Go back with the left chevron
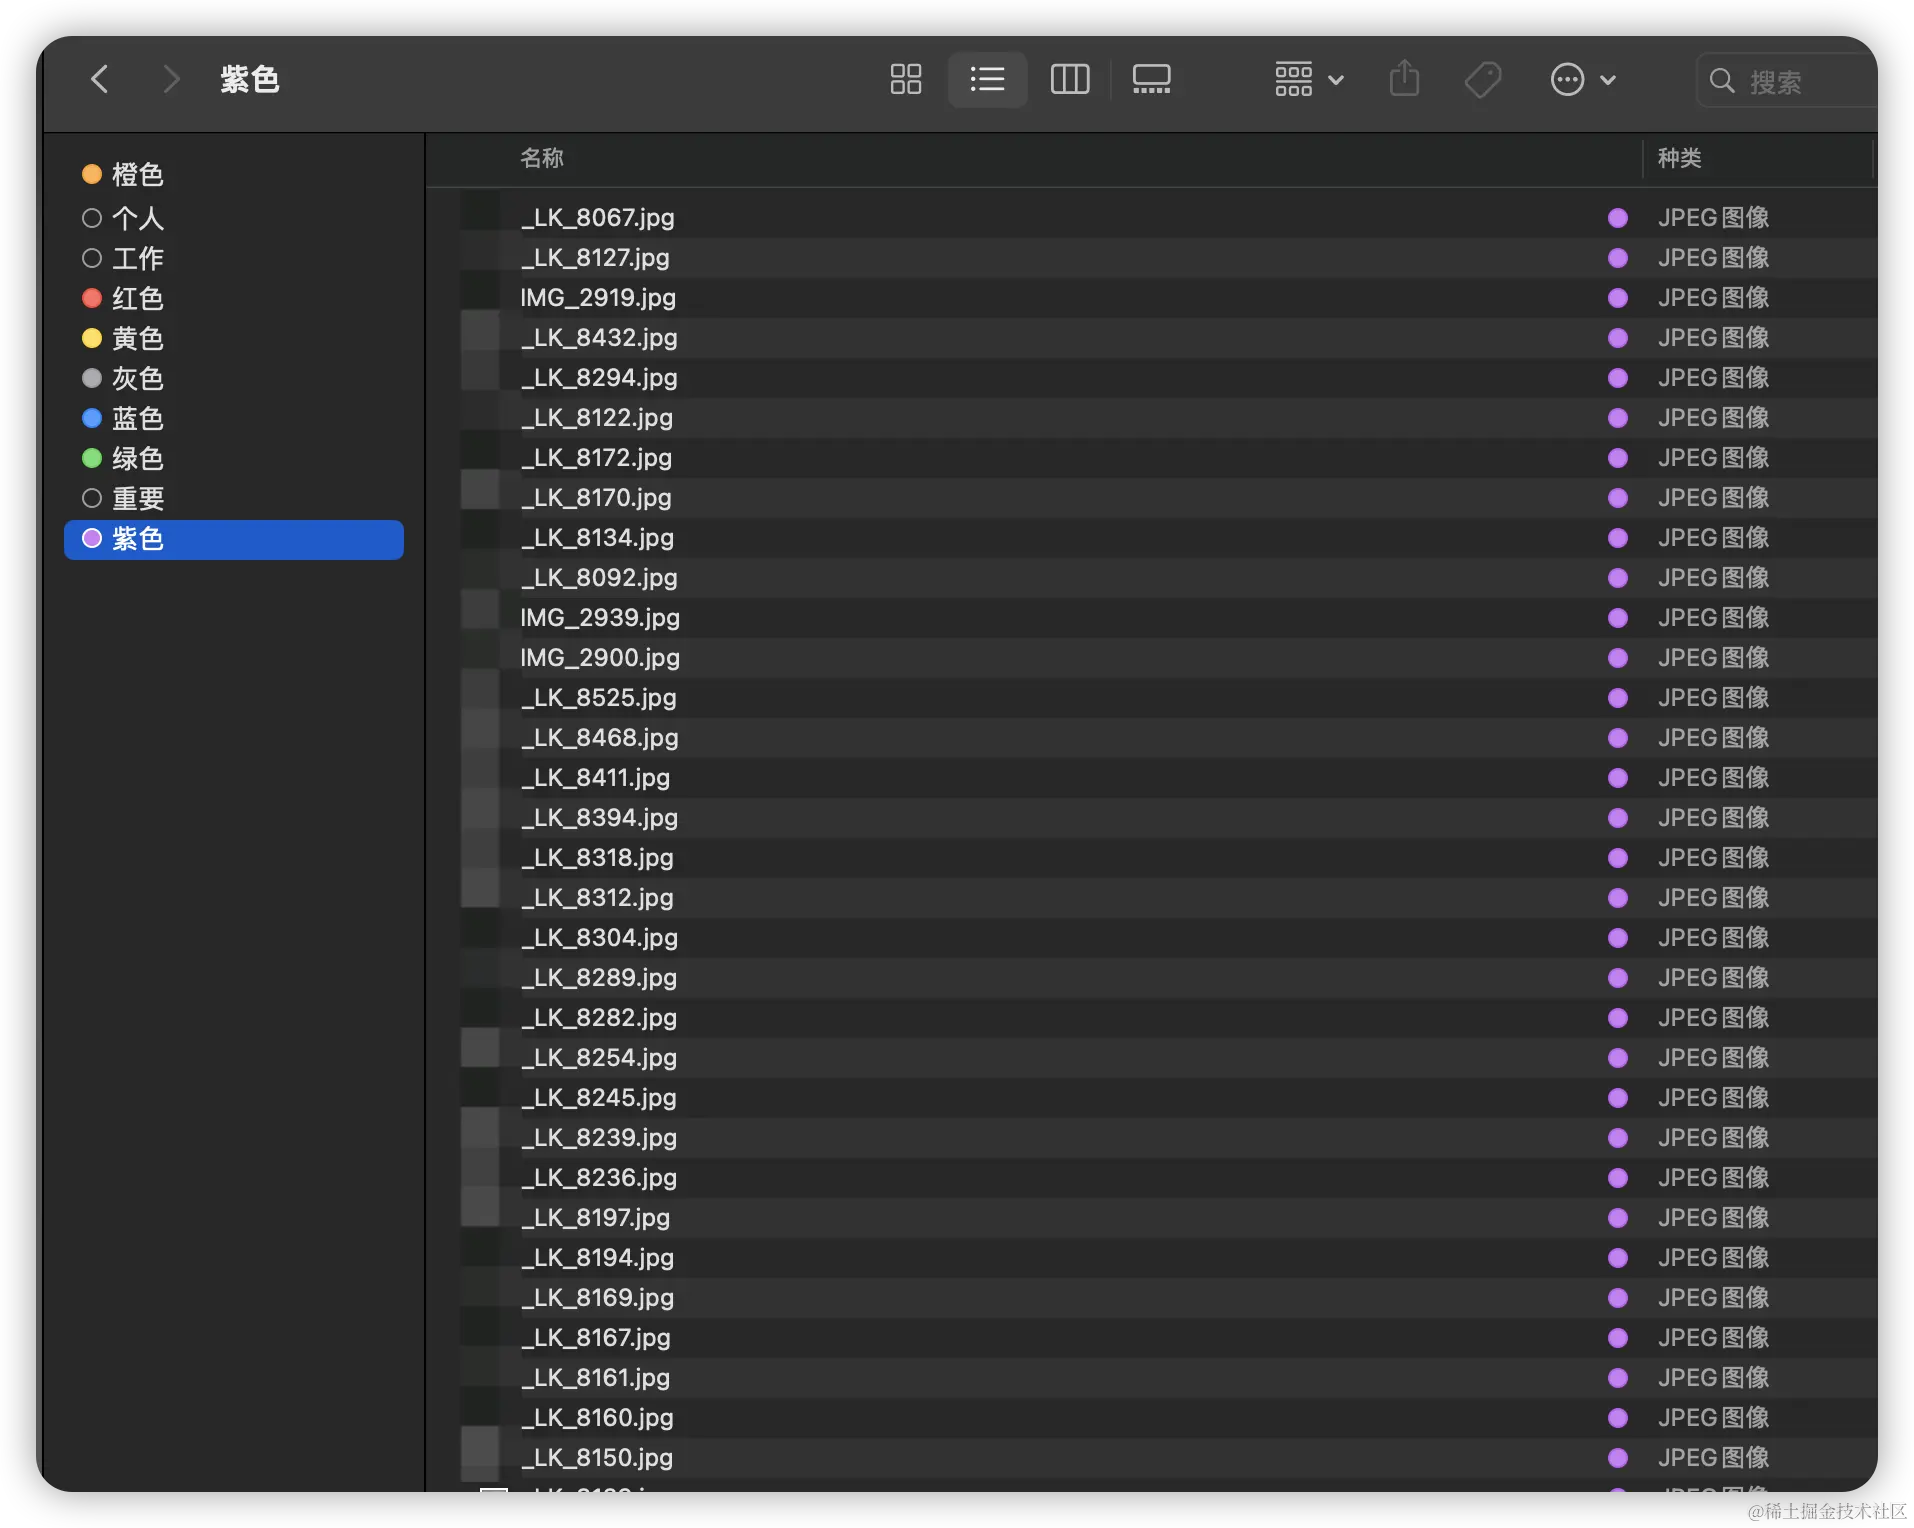Viewport: 1914px width, 1528px height. point(99,79)
